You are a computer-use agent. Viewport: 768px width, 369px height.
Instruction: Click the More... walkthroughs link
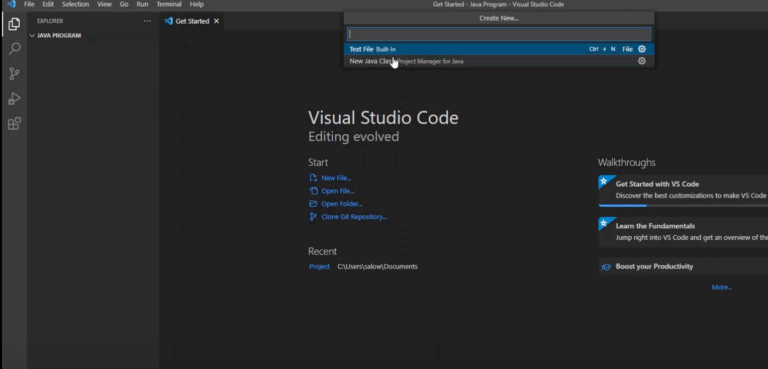click(721, 287)
